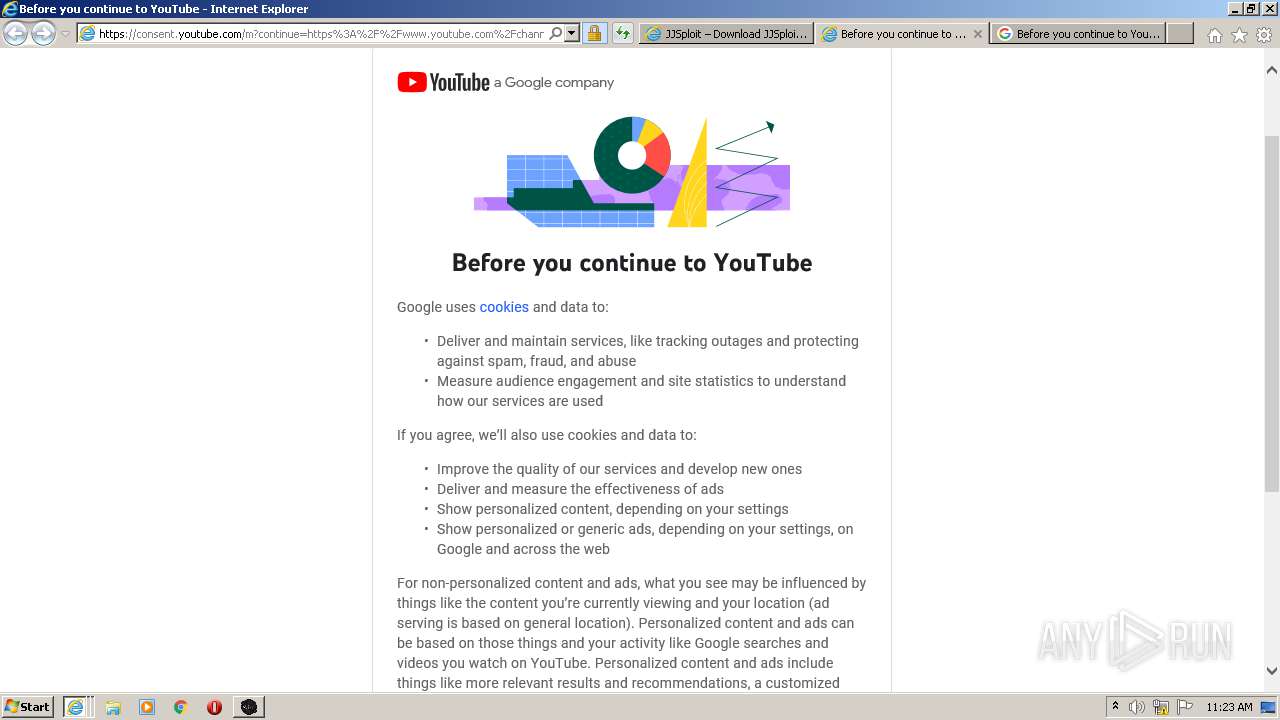Click the address bar URL field

320,33
